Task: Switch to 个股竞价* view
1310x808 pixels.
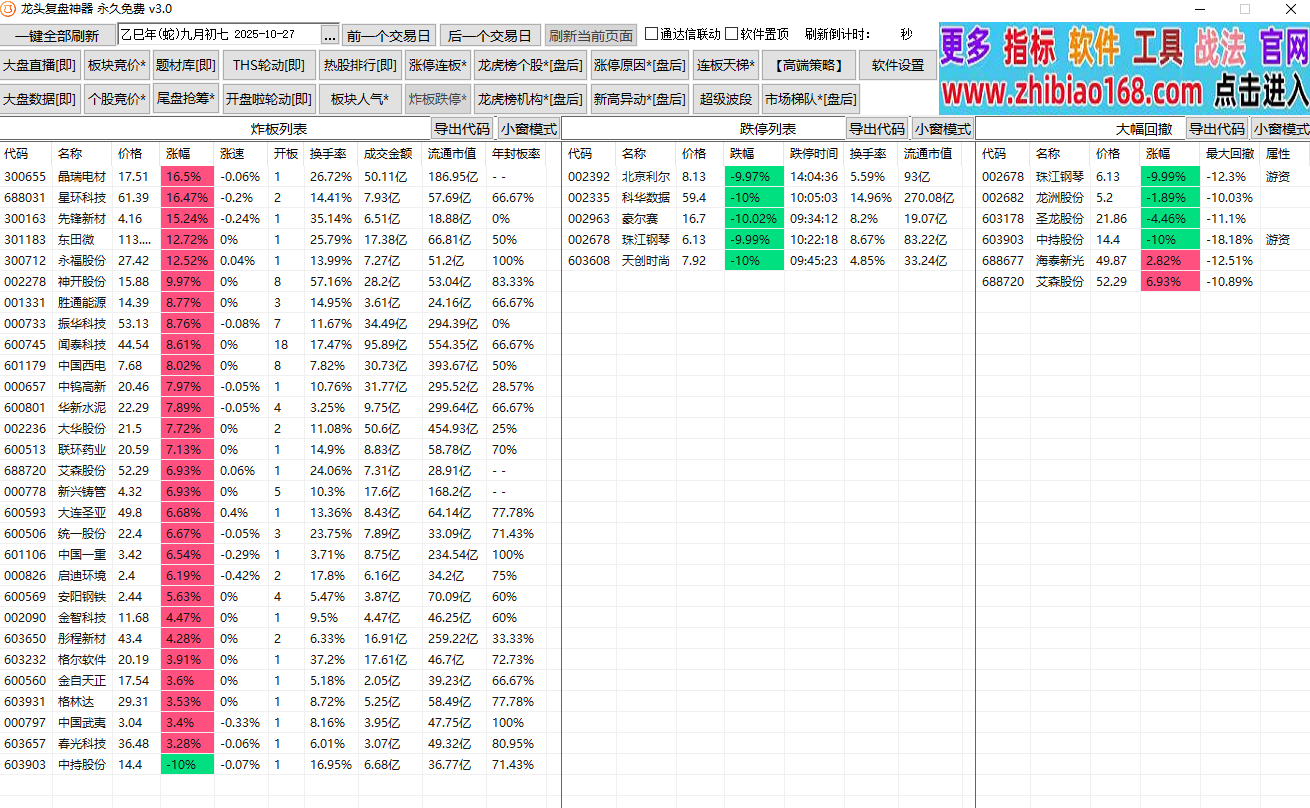Action: click(x=117, y=99)
